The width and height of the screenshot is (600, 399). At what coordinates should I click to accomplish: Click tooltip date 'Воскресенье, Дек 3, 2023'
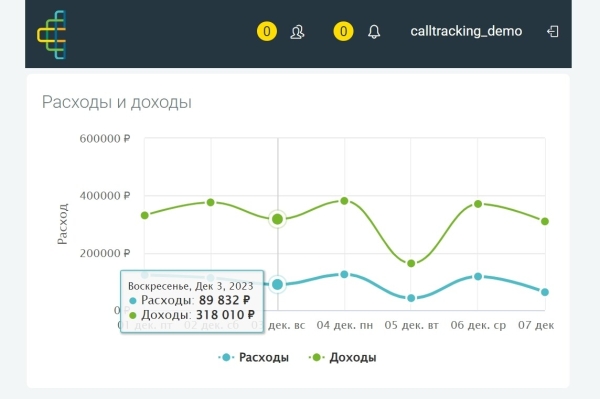click(x=191, y=286)
